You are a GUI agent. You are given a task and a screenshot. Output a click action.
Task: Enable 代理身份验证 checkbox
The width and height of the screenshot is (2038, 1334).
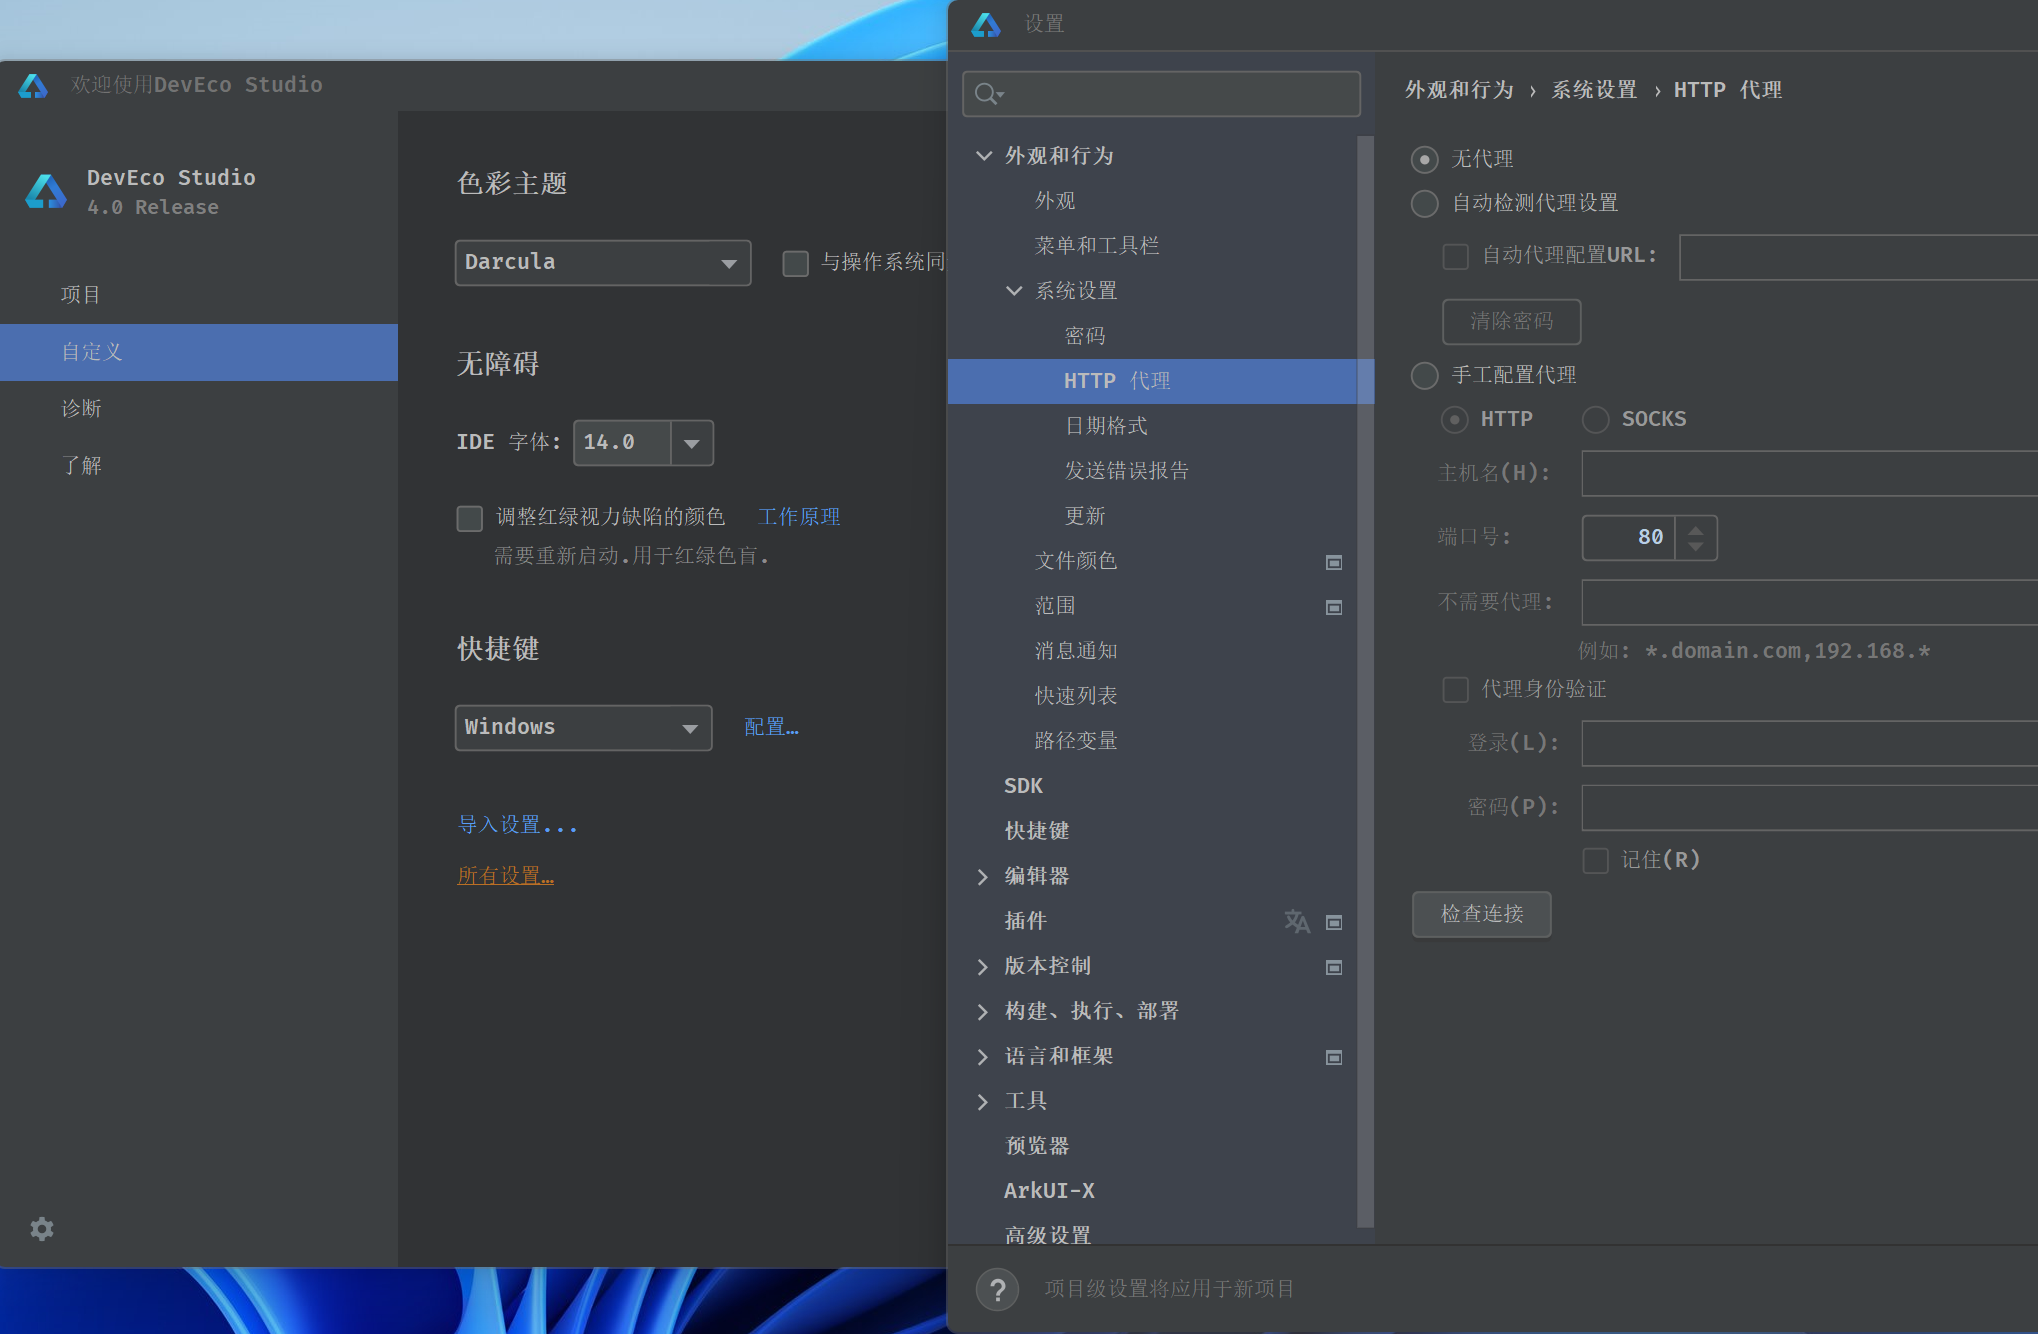(x=1456, y=689)
